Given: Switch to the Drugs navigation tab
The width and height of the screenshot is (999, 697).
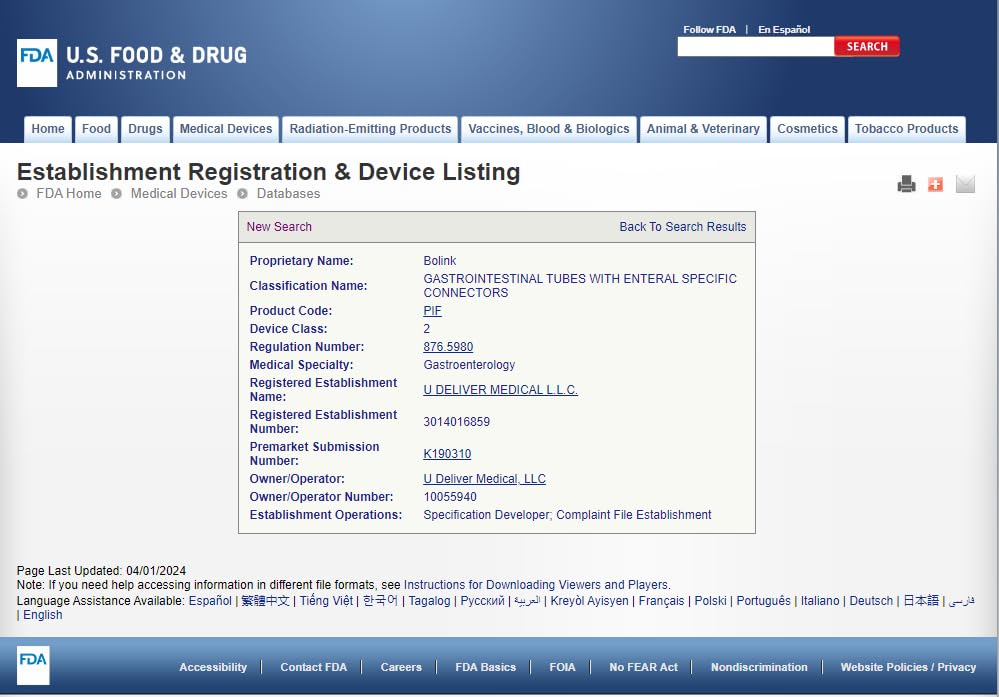Looking at the screenshot, I should click(145, 129).
